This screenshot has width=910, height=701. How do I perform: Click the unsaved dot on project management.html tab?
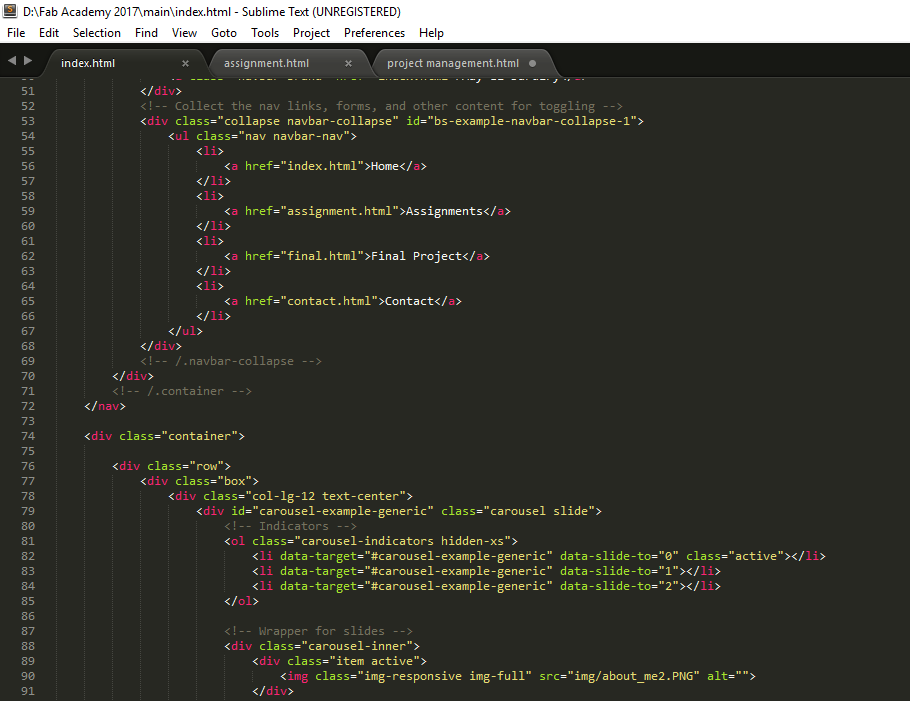click(x=532, y=63)
